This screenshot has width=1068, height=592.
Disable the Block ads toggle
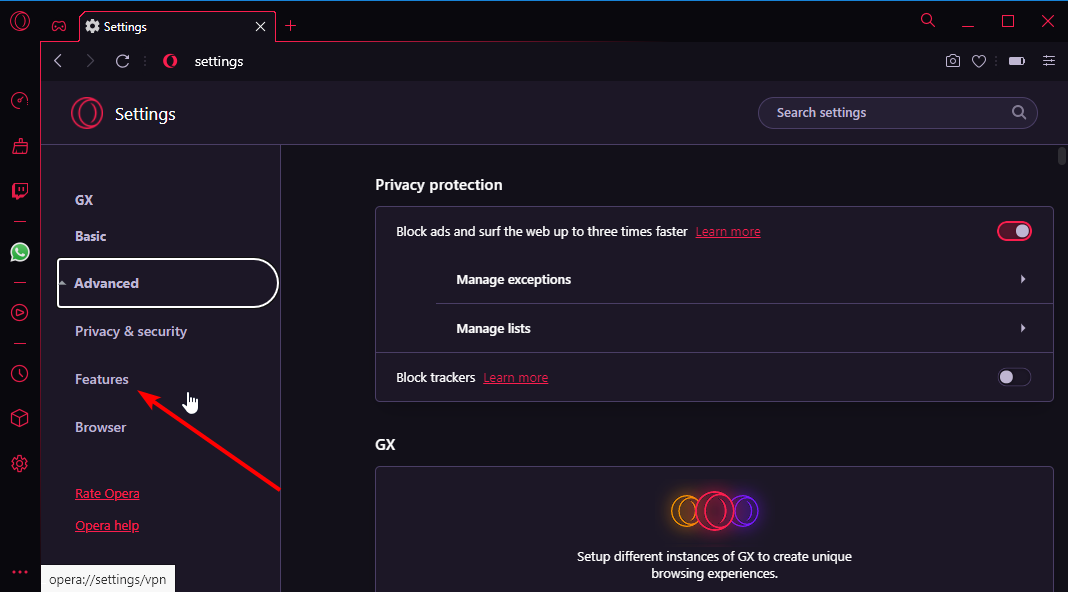point(1014,231)
